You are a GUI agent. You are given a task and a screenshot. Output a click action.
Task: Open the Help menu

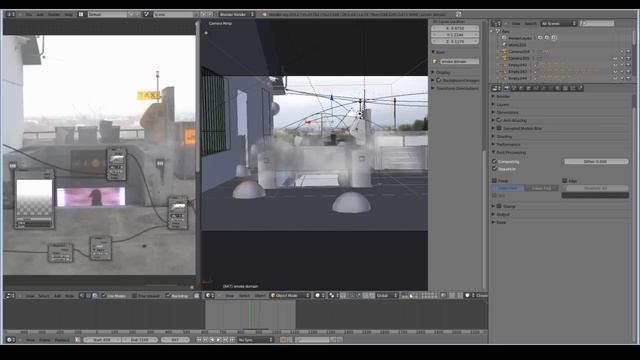(x=69, y=14)
